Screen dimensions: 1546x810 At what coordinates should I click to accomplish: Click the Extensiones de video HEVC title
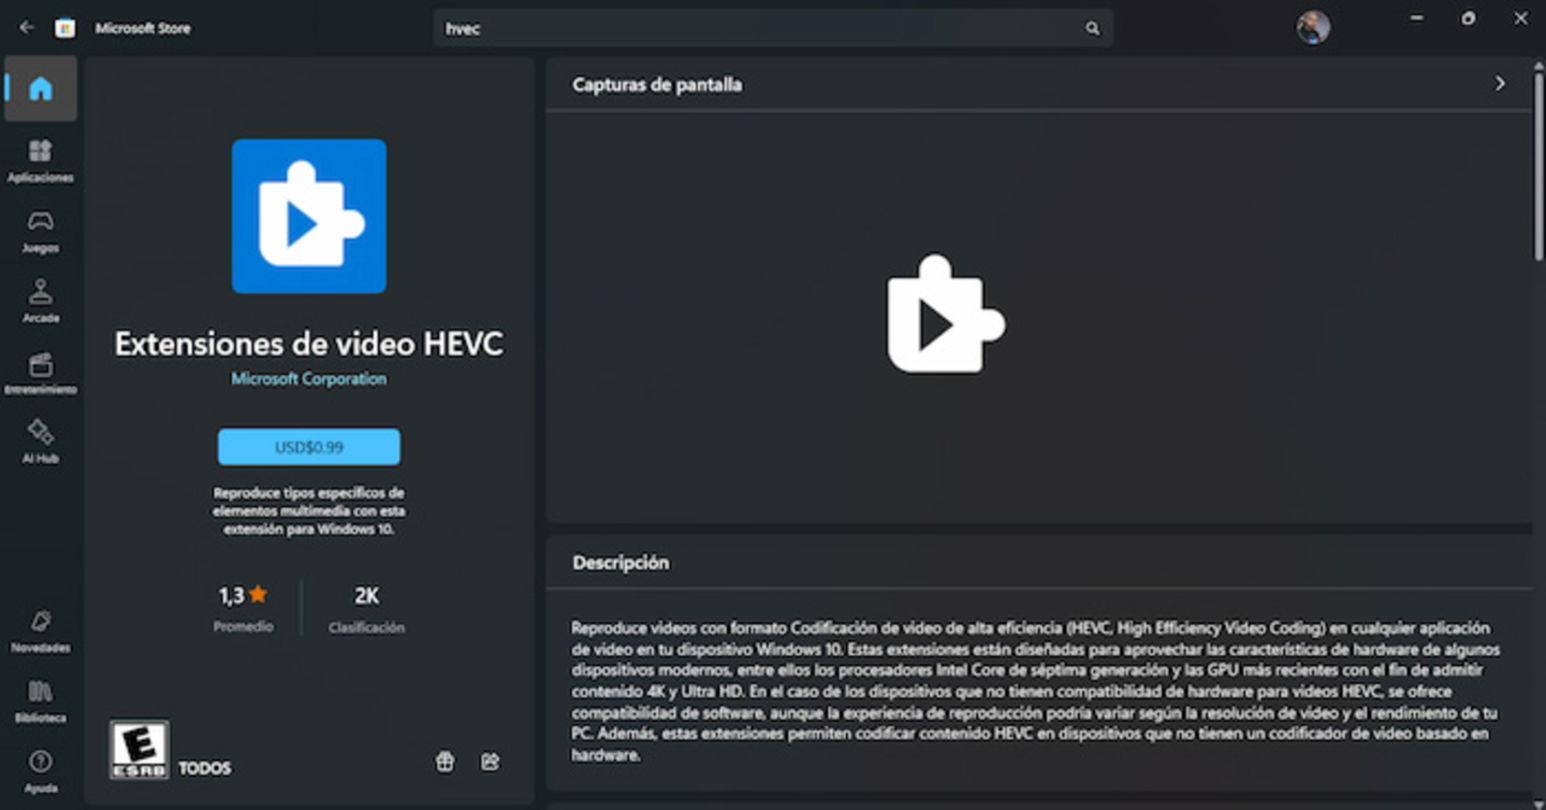point(309,344)
